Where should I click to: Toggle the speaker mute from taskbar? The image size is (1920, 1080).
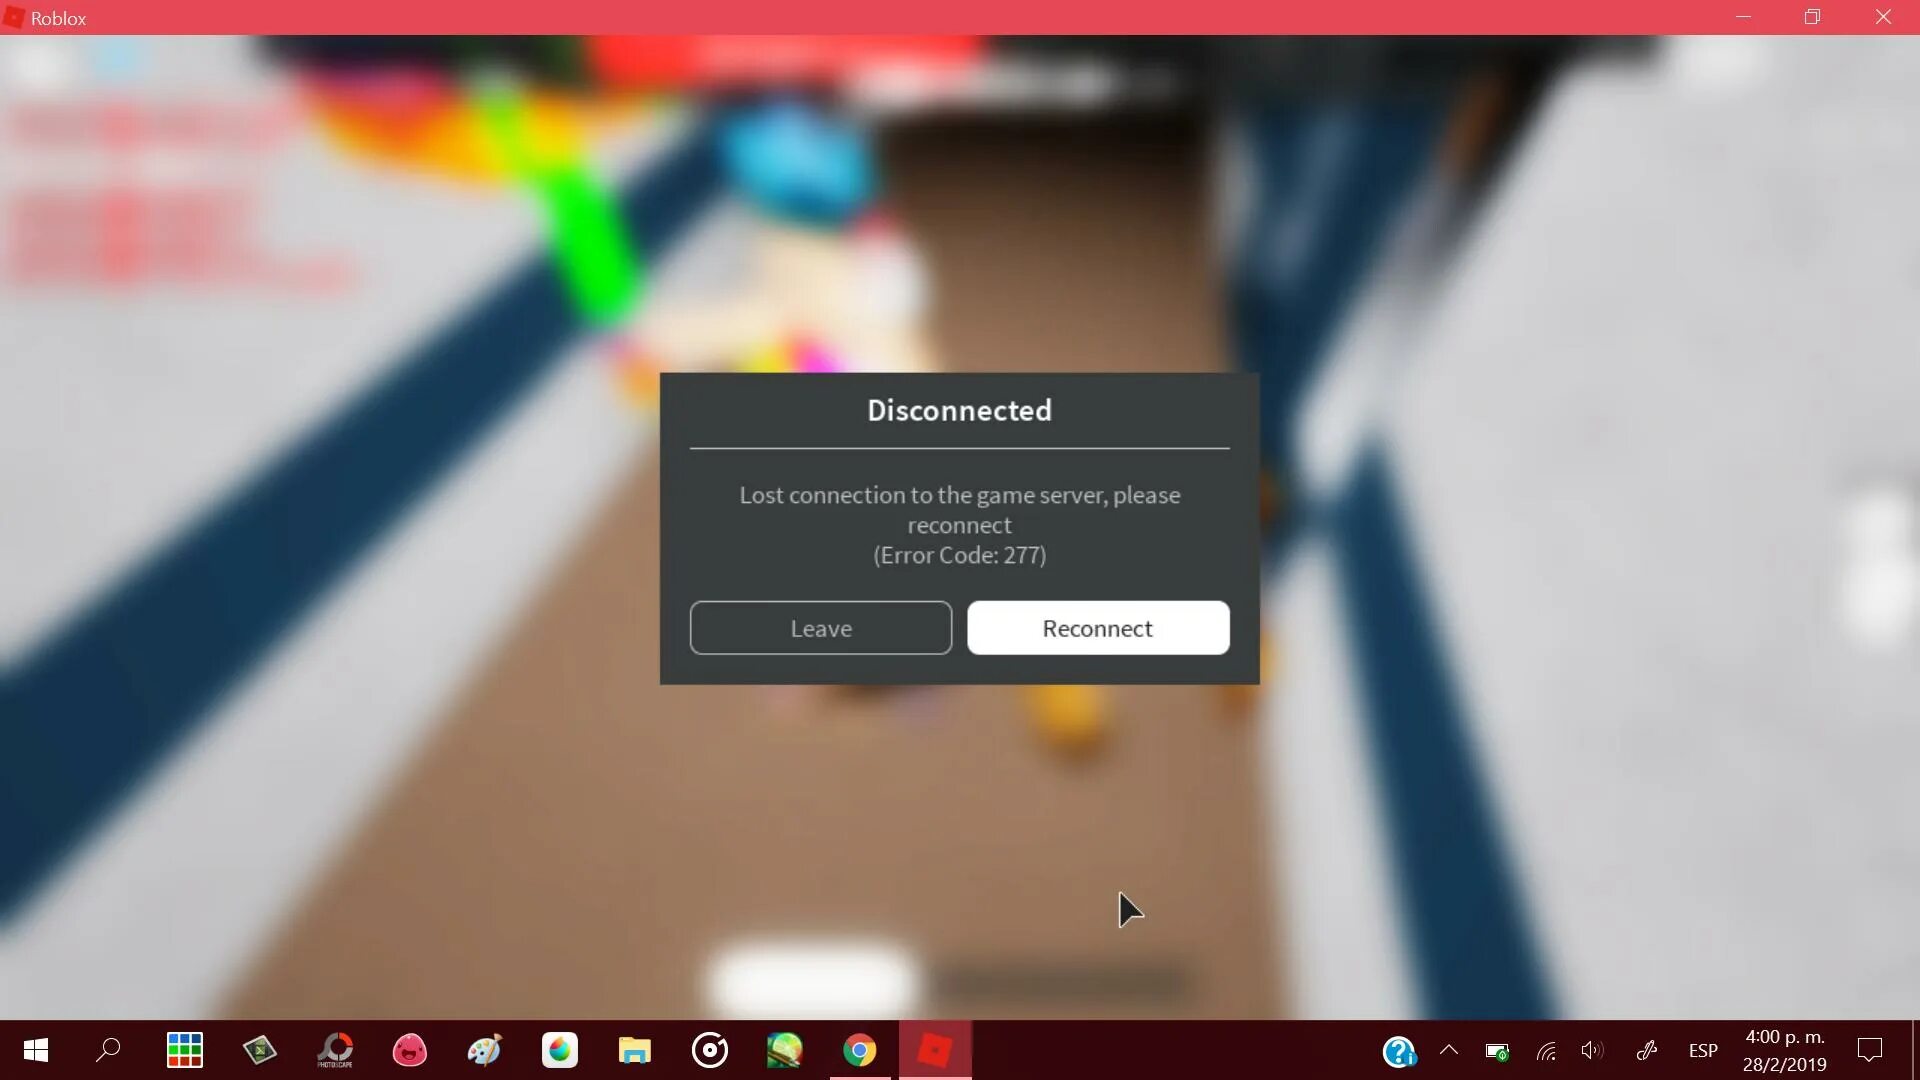[x=1592, y=1048]
